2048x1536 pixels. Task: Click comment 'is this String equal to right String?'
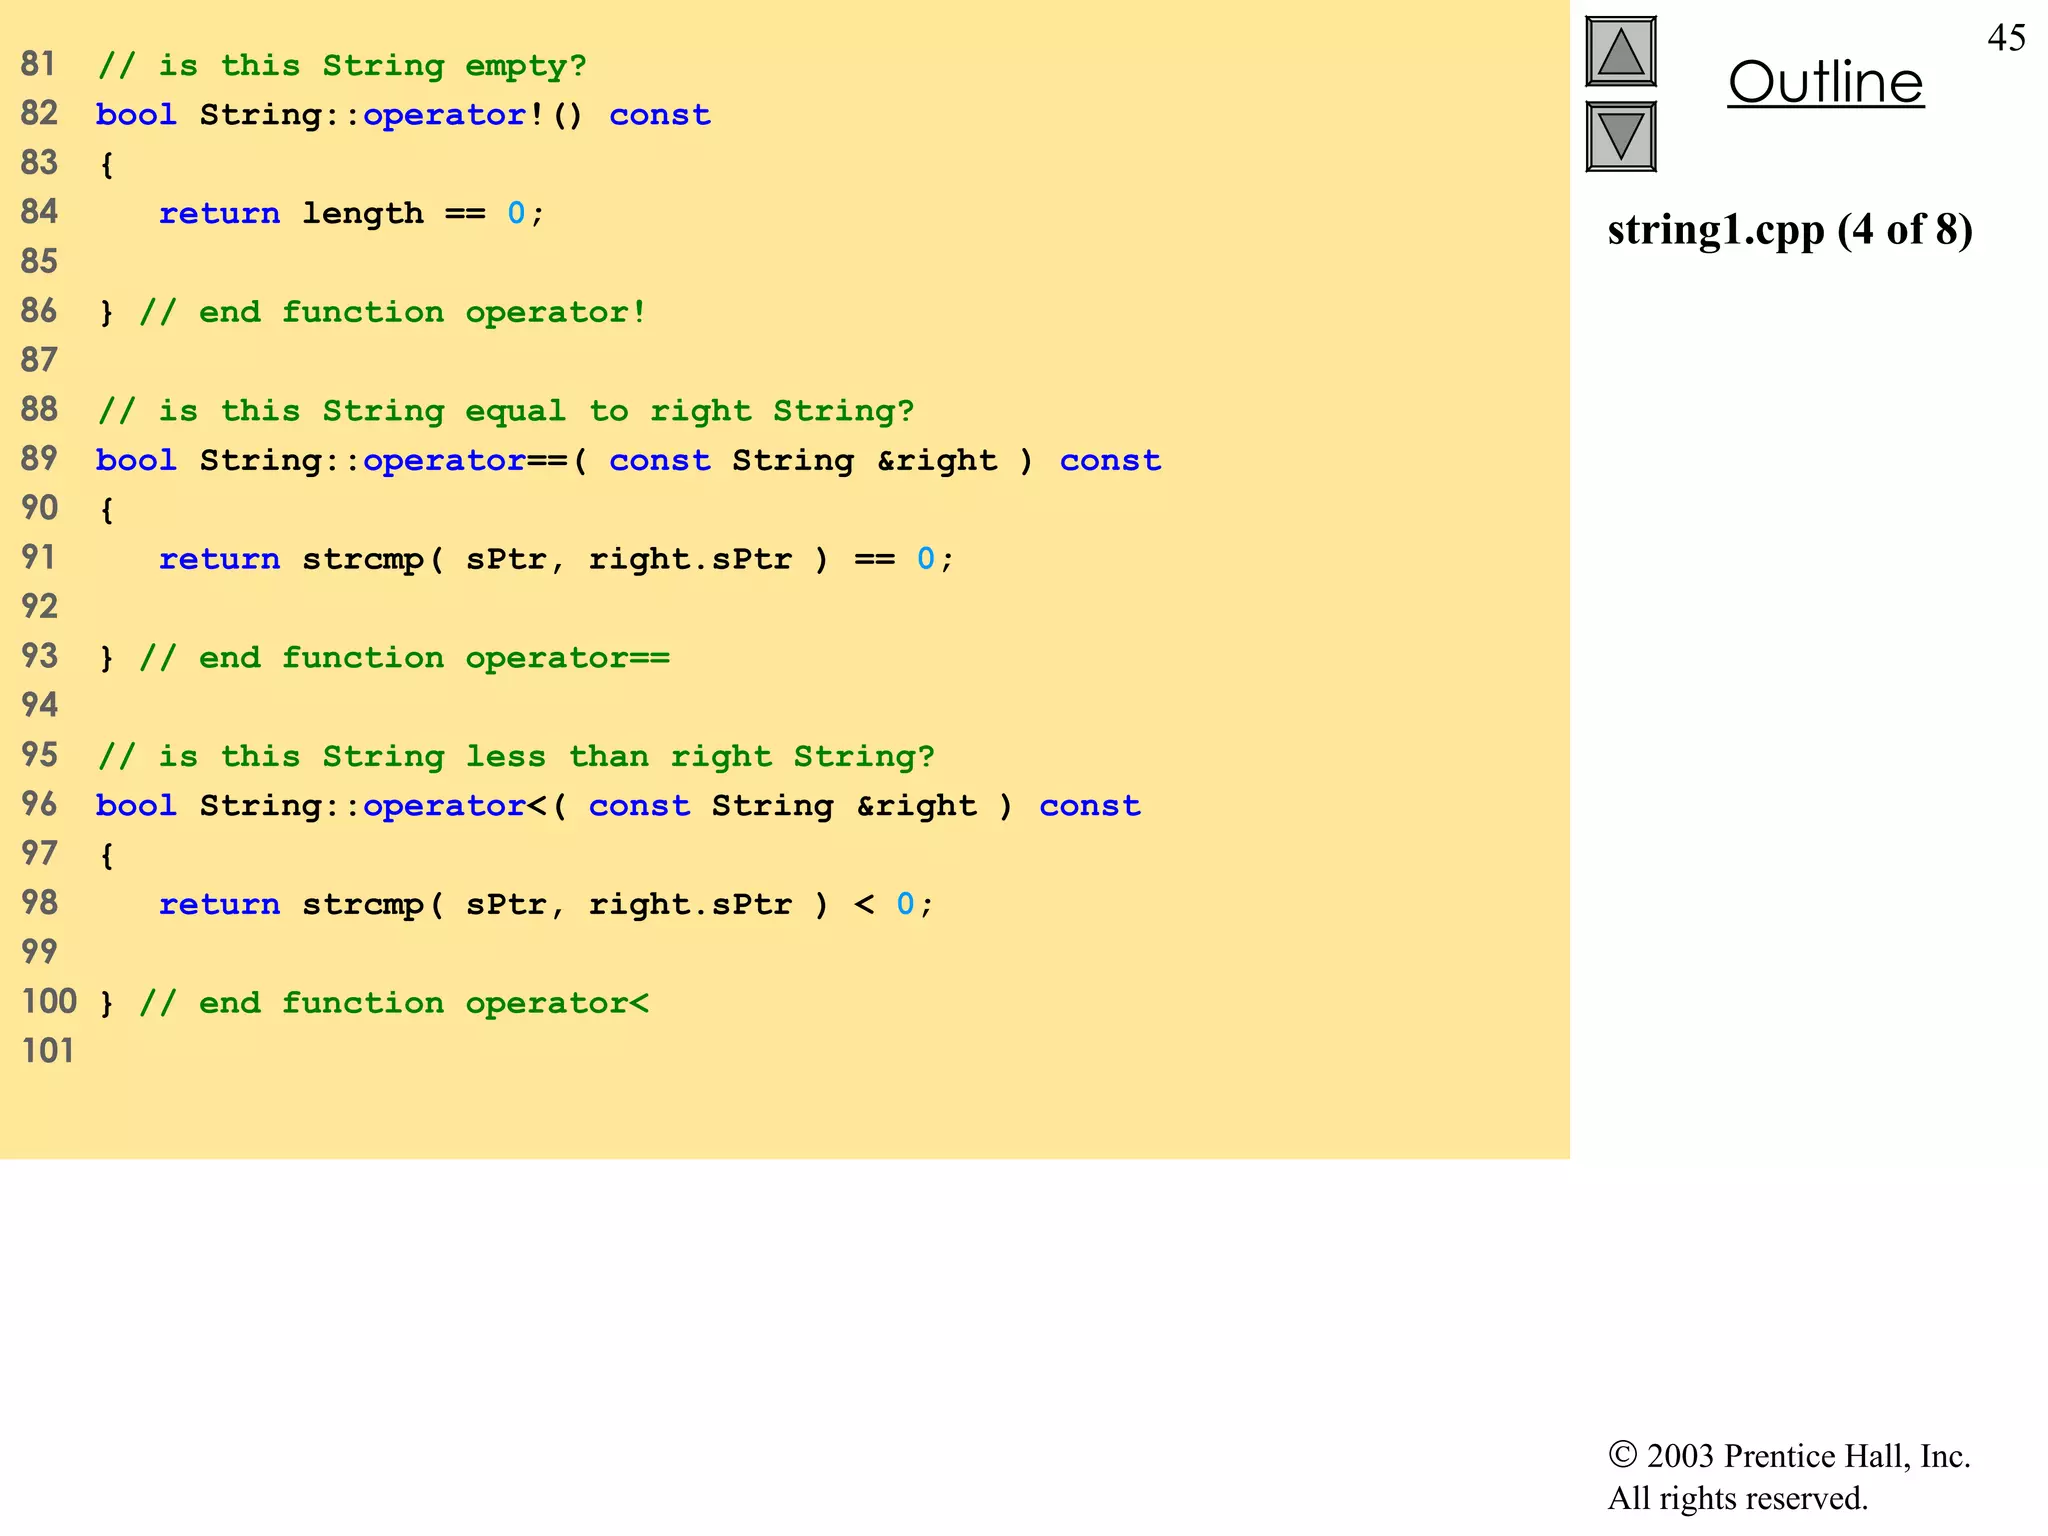tap(506, 411)
